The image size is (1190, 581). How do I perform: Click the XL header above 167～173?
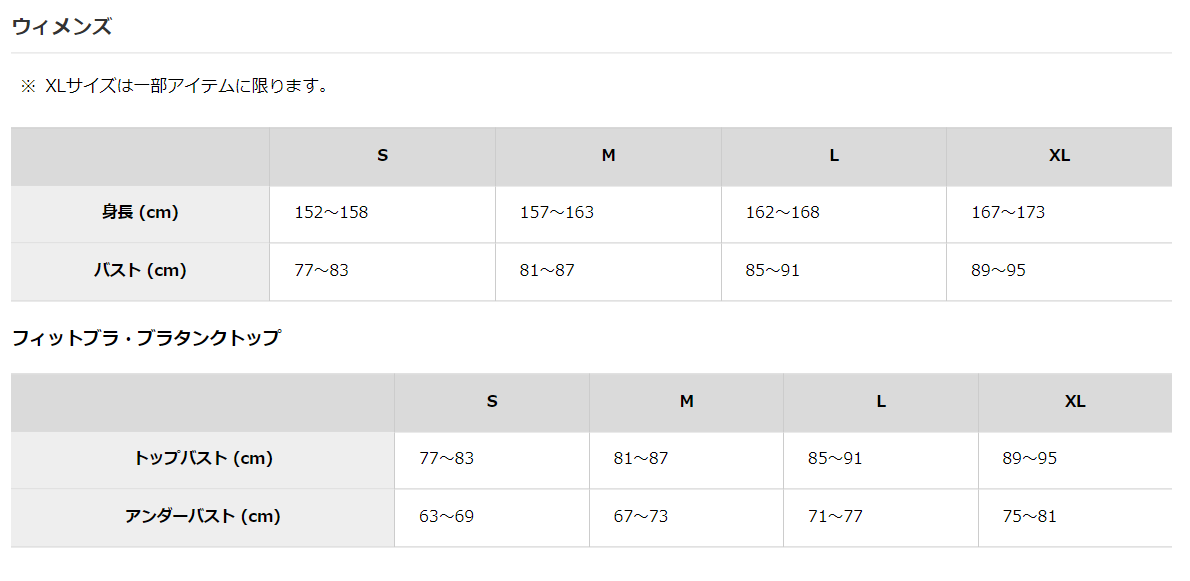(1059, 156)
